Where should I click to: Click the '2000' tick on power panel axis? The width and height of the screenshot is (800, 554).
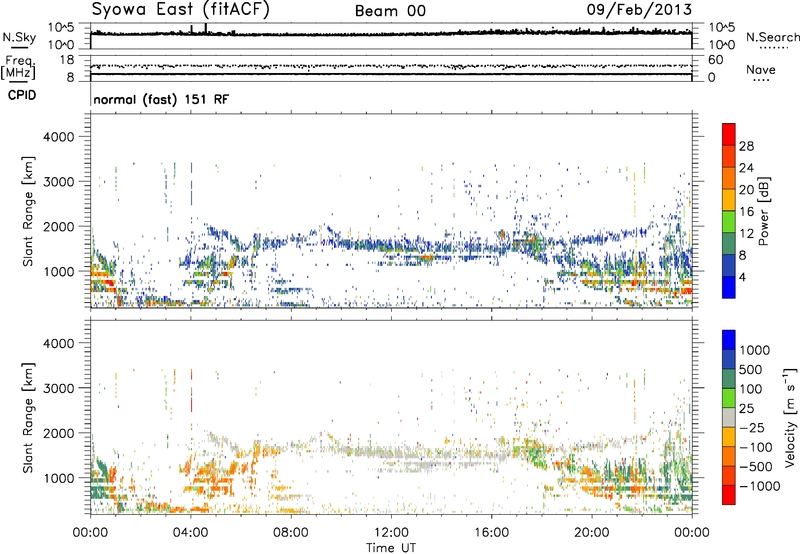coord(58,226)
